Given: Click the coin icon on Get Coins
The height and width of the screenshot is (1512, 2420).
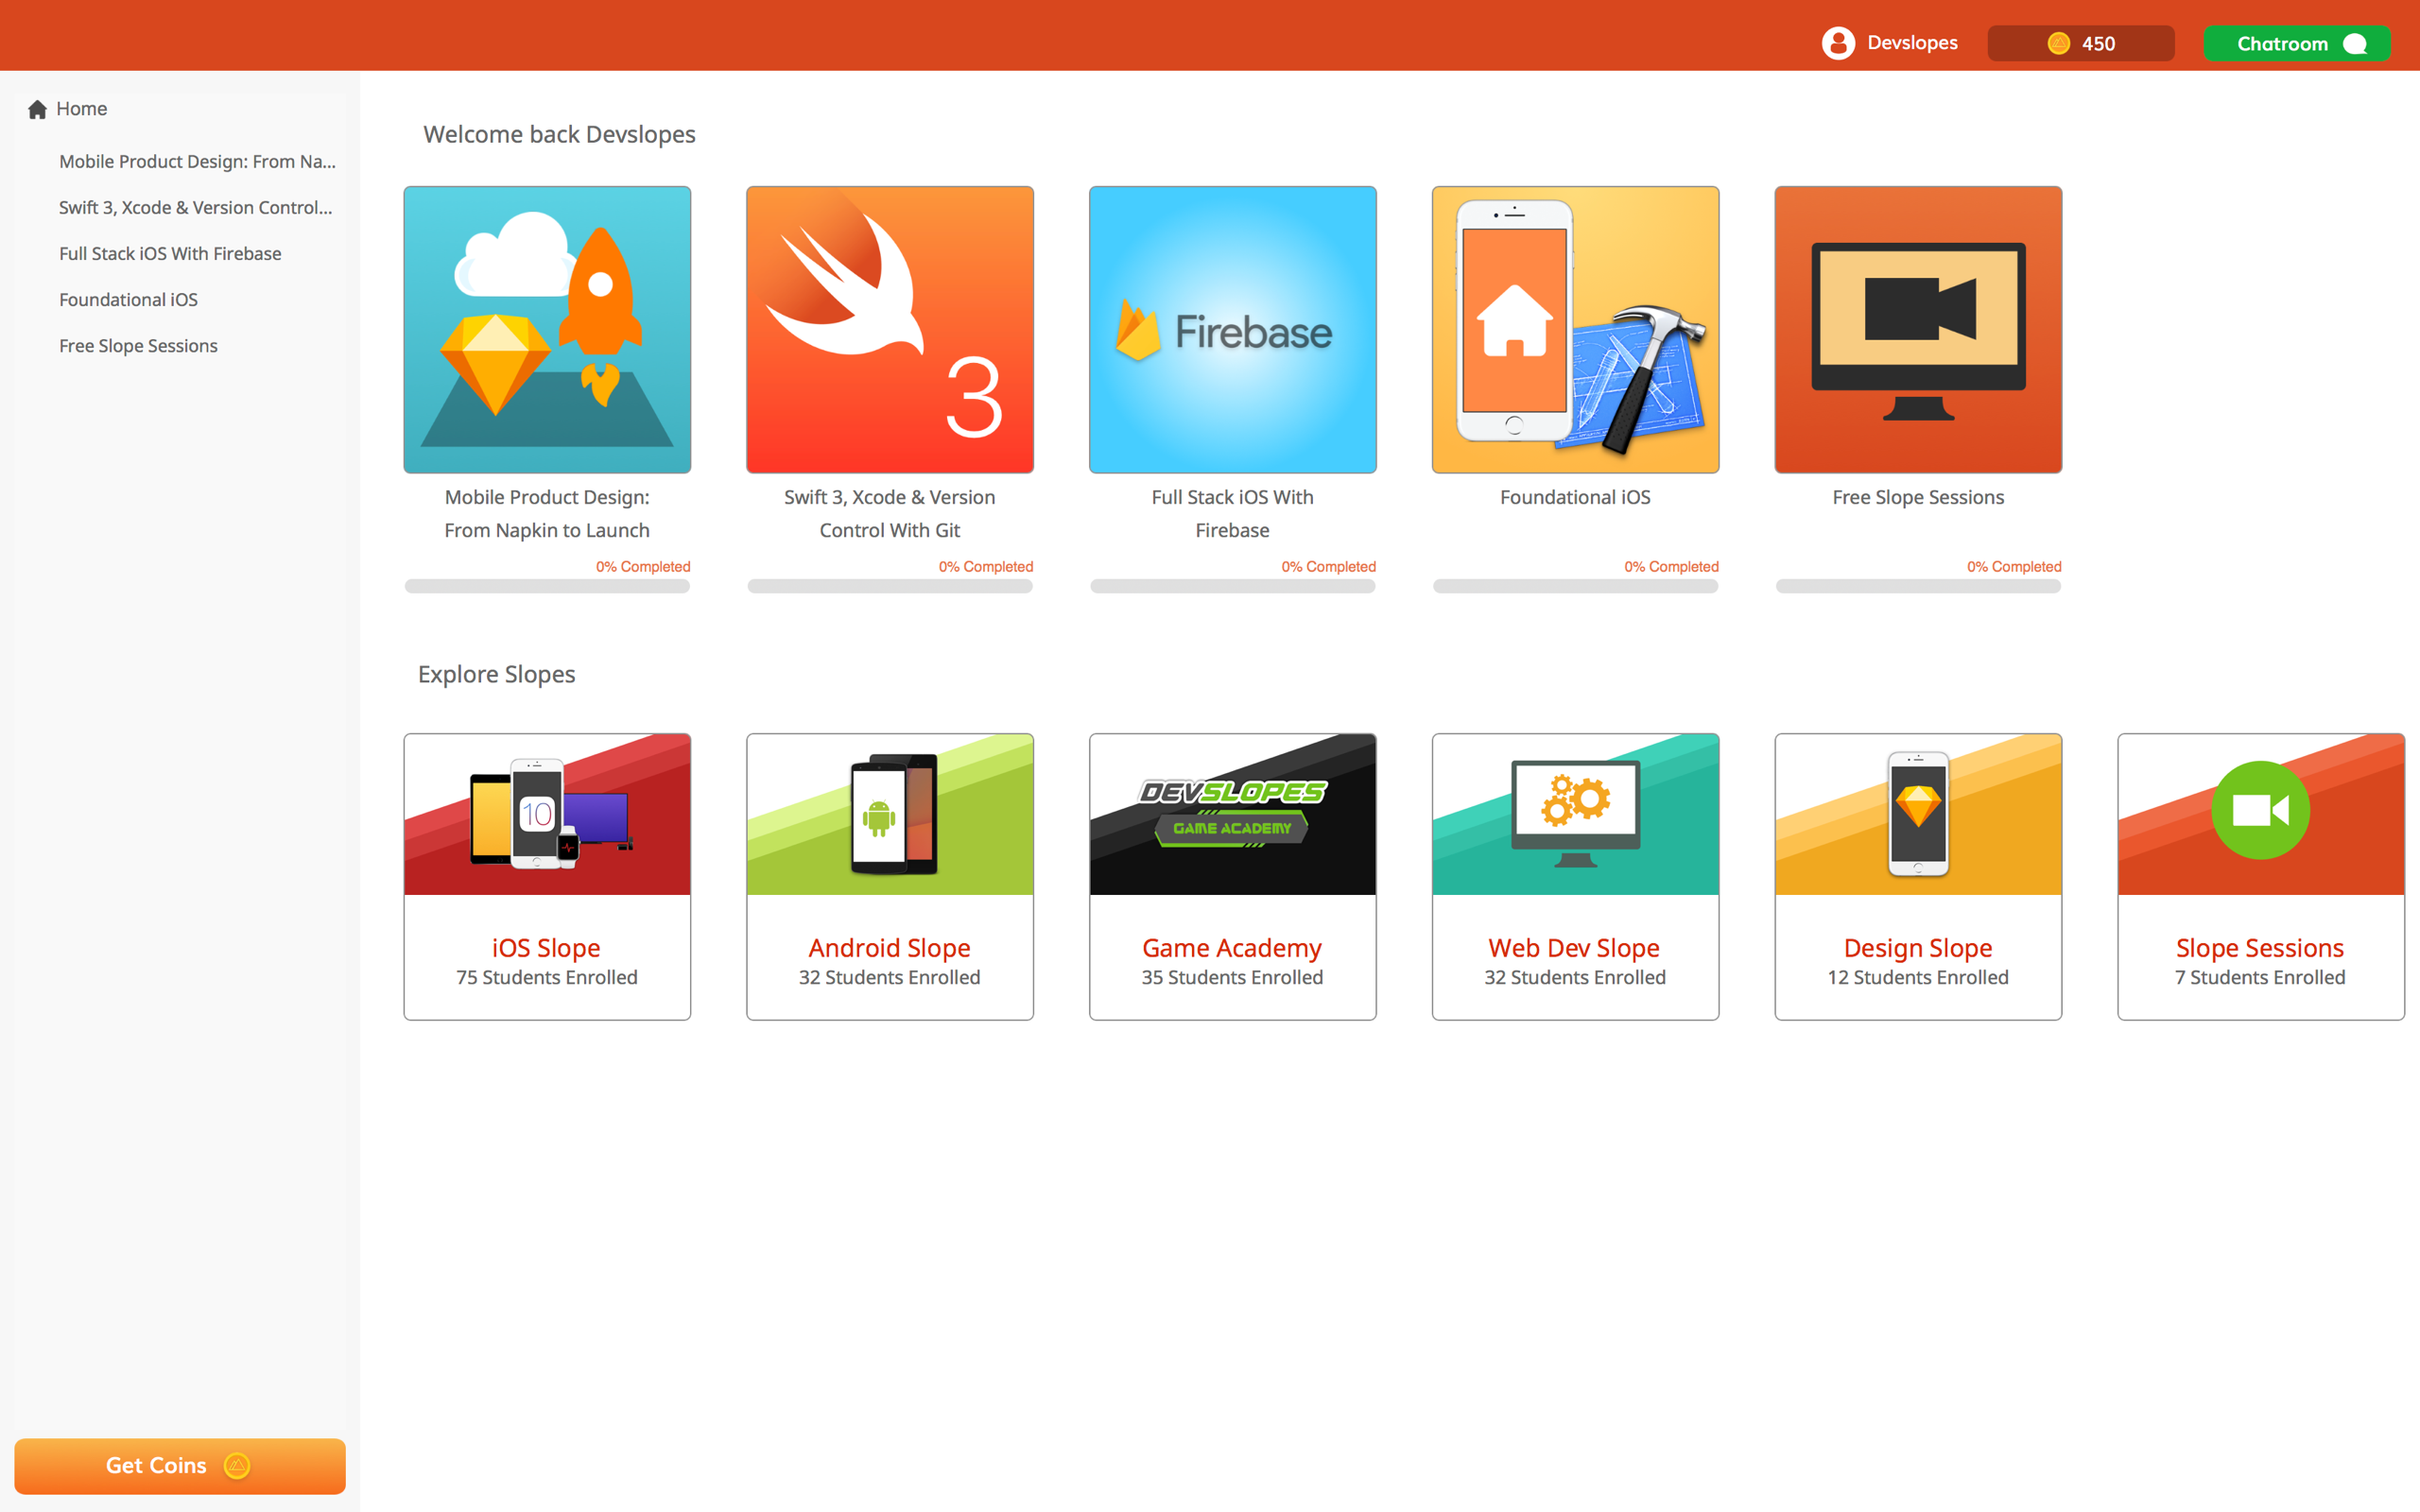Looking at the screenshot, I should 237,1465.
